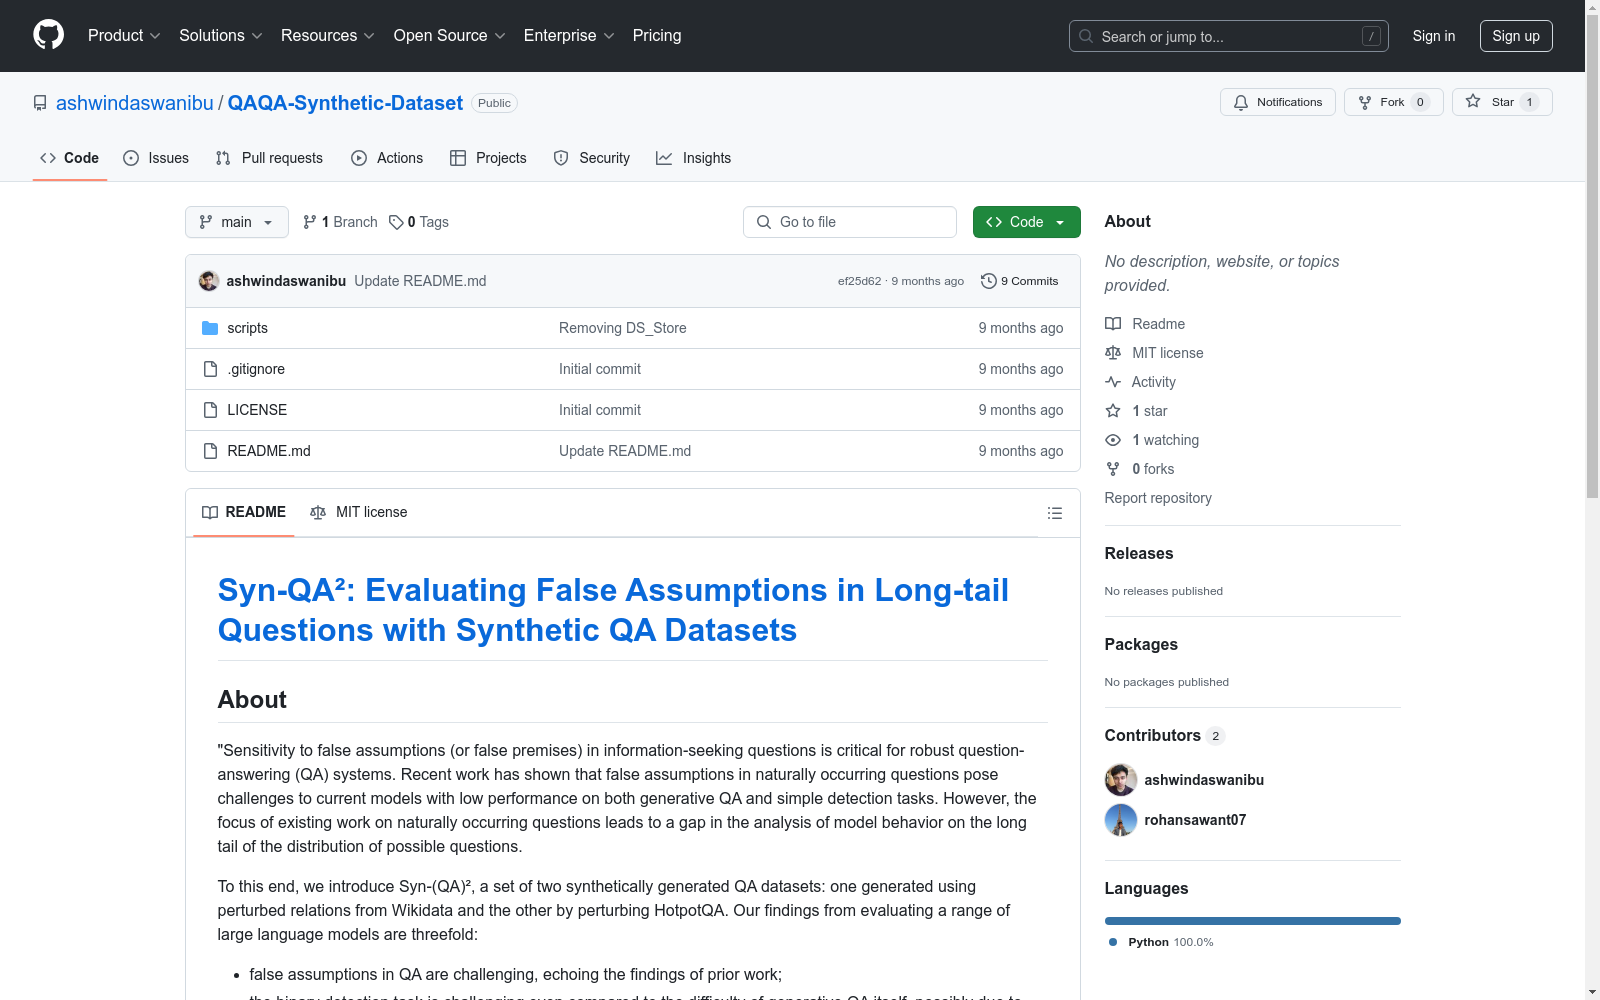Switch to the MIT license tab
This screenshot has width=1600, height=1000.
click(x=359, y=513)
